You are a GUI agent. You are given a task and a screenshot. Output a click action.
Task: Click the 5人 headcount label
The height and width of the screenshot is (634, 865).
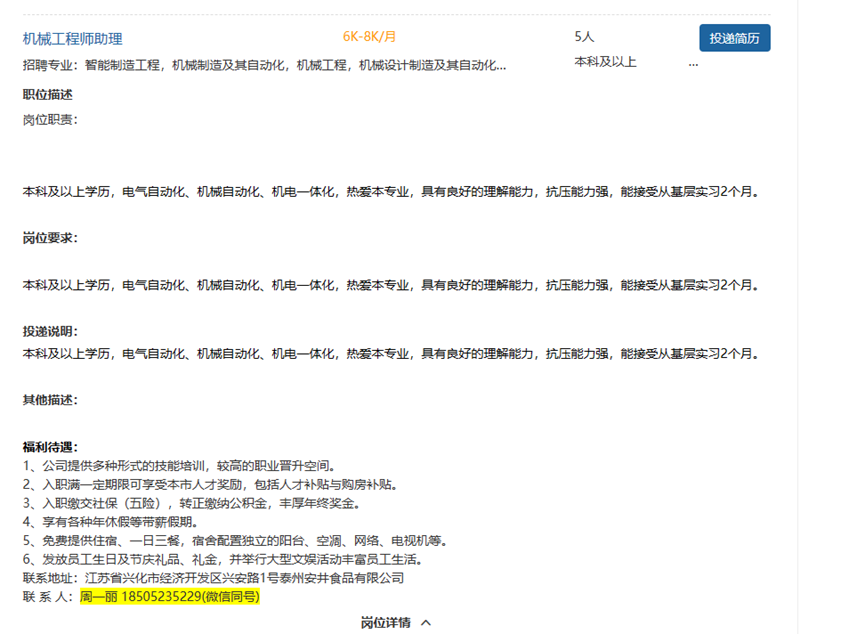coord(584,36)
